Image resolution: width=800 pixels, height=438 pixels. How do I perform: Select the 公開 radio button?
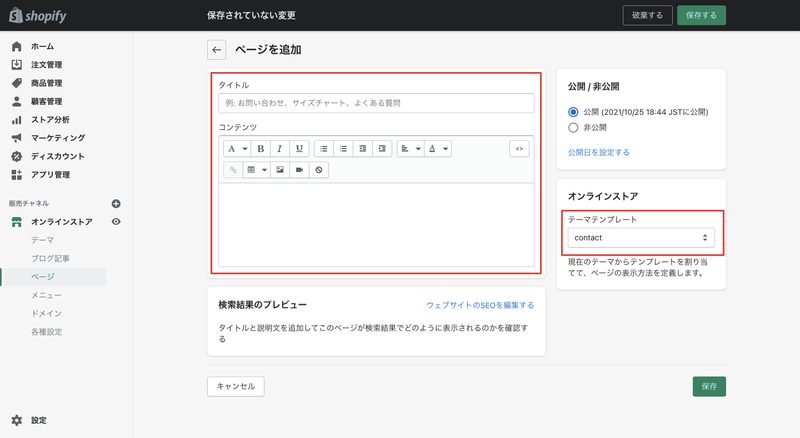click(573, 112)
